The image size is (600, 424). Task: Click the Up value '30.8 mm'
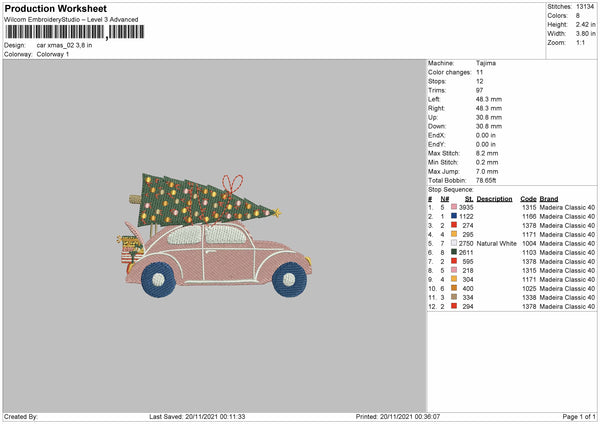click(489, 117)
